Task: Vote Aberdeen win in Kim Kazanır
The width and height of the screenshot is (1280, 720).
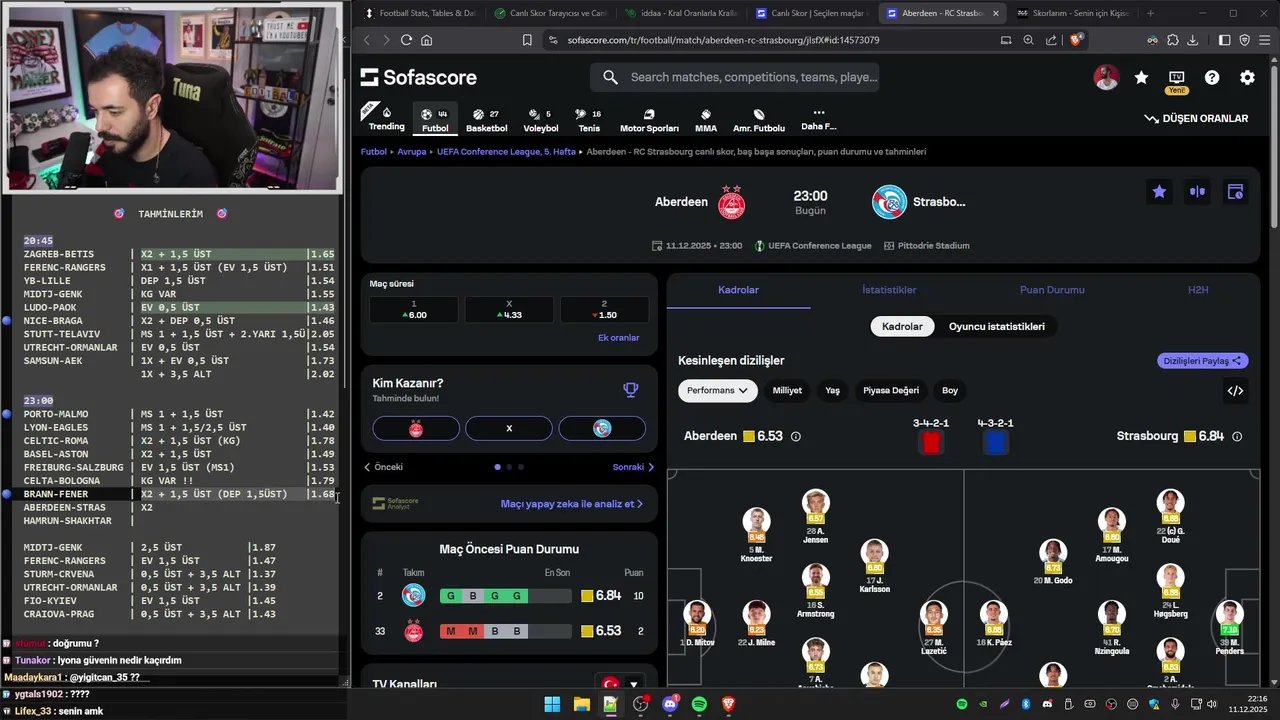Action: pyautogui.click(x=416, y=428)
